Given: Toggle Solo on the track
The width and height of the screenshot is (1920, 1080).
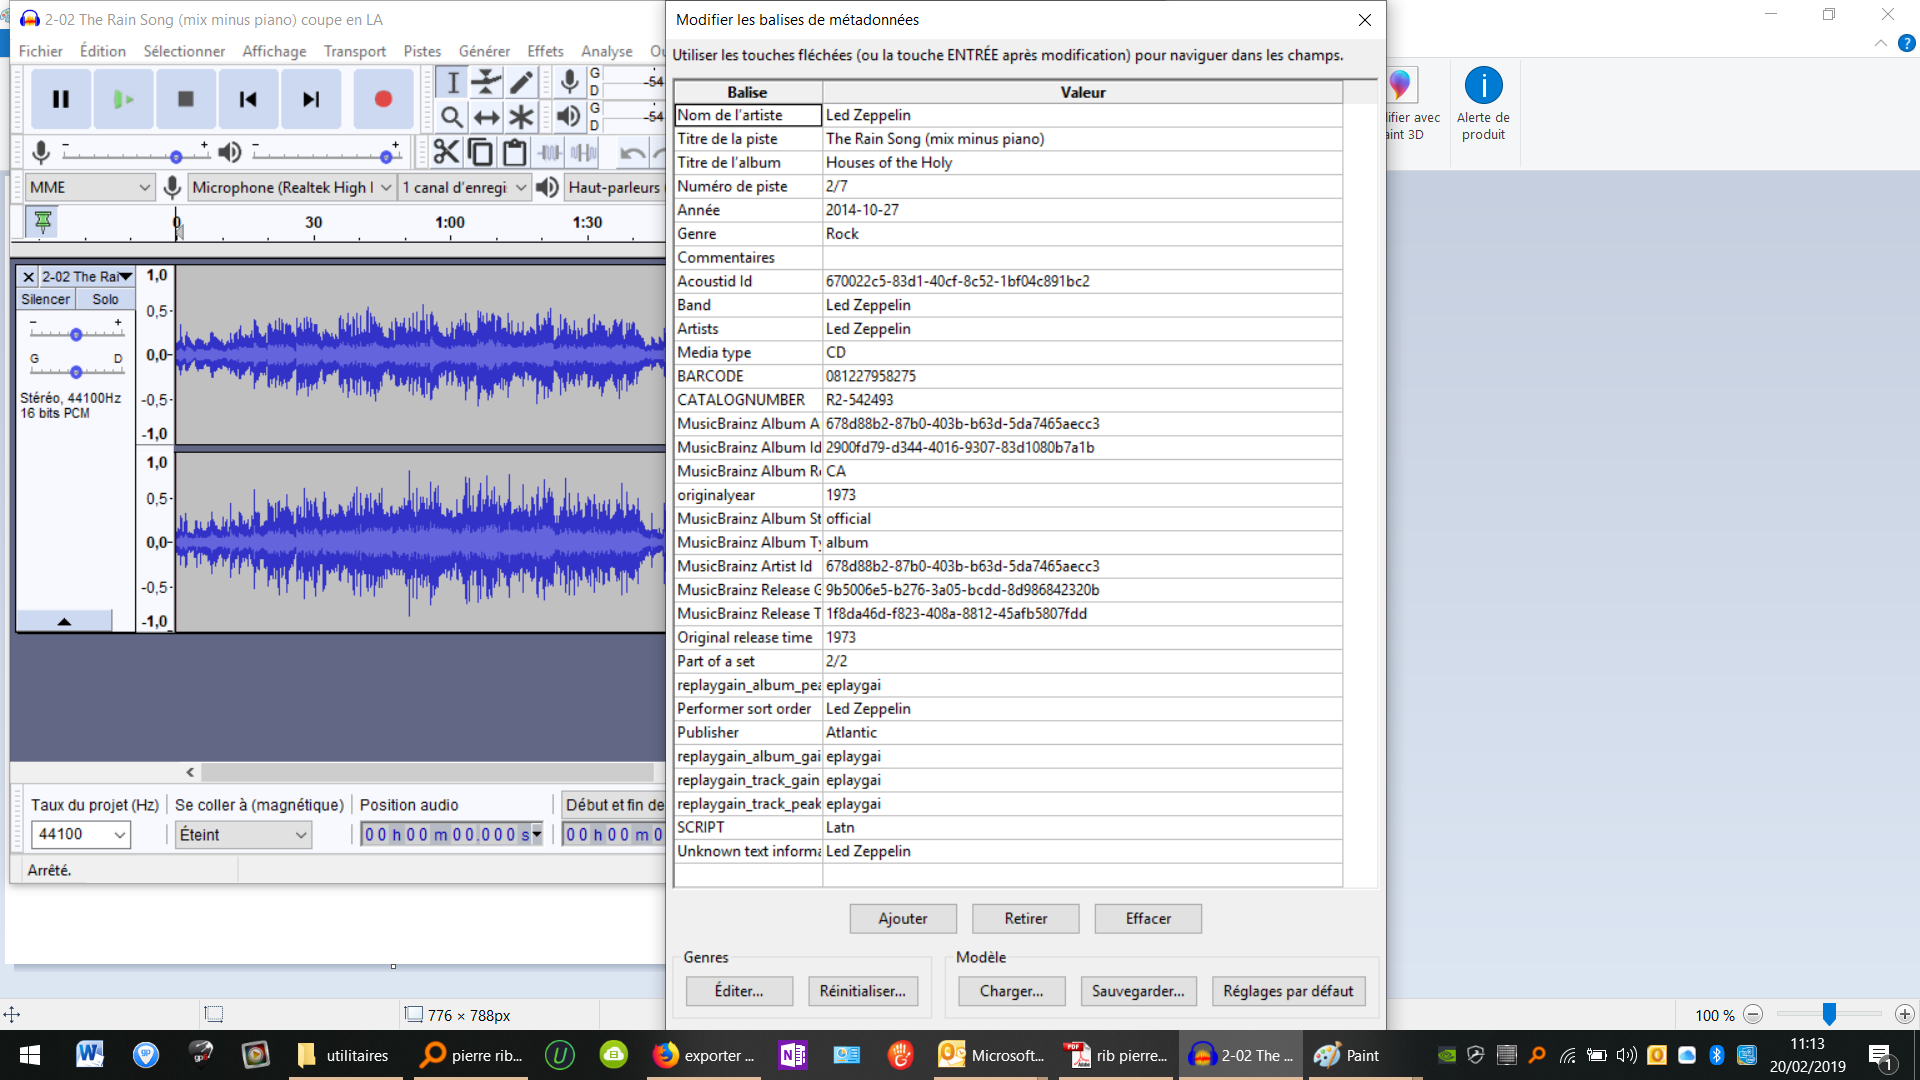Looking at the screenshot, I should [x=105, y=299].
